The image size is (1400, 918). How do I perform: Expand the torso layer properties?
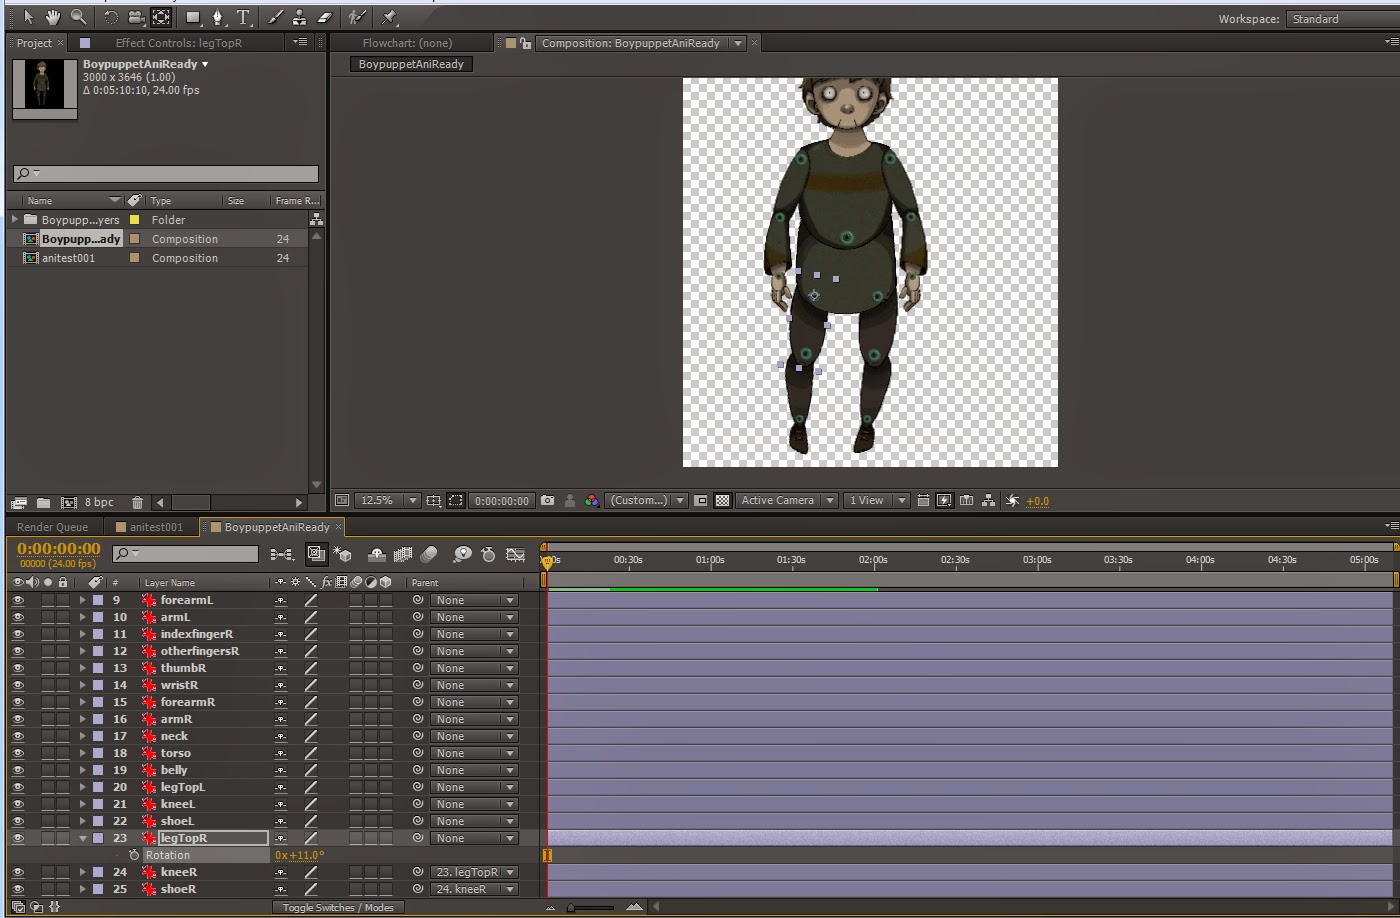pyautogui.click(x=83, y=753)
